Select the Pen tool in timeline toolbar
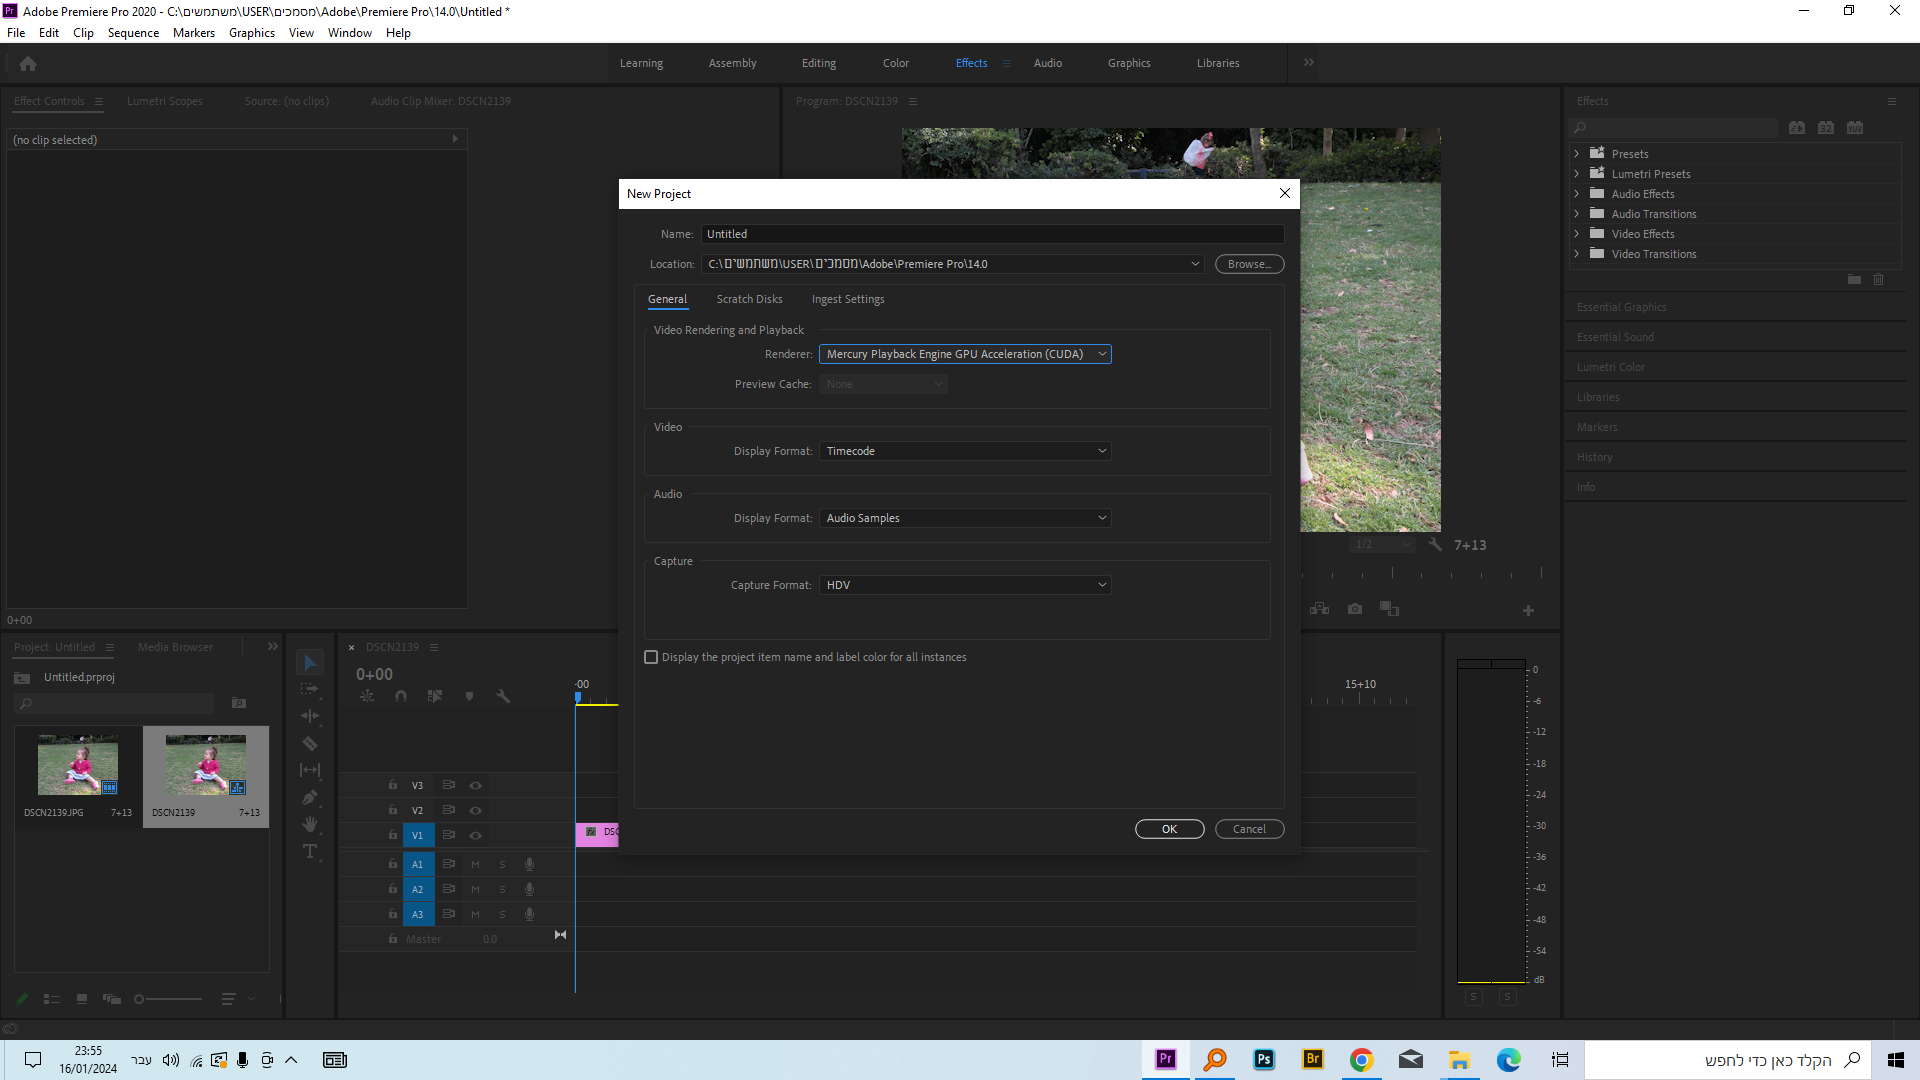Viewport: 1920px width, 1080px height. [310, 797]
